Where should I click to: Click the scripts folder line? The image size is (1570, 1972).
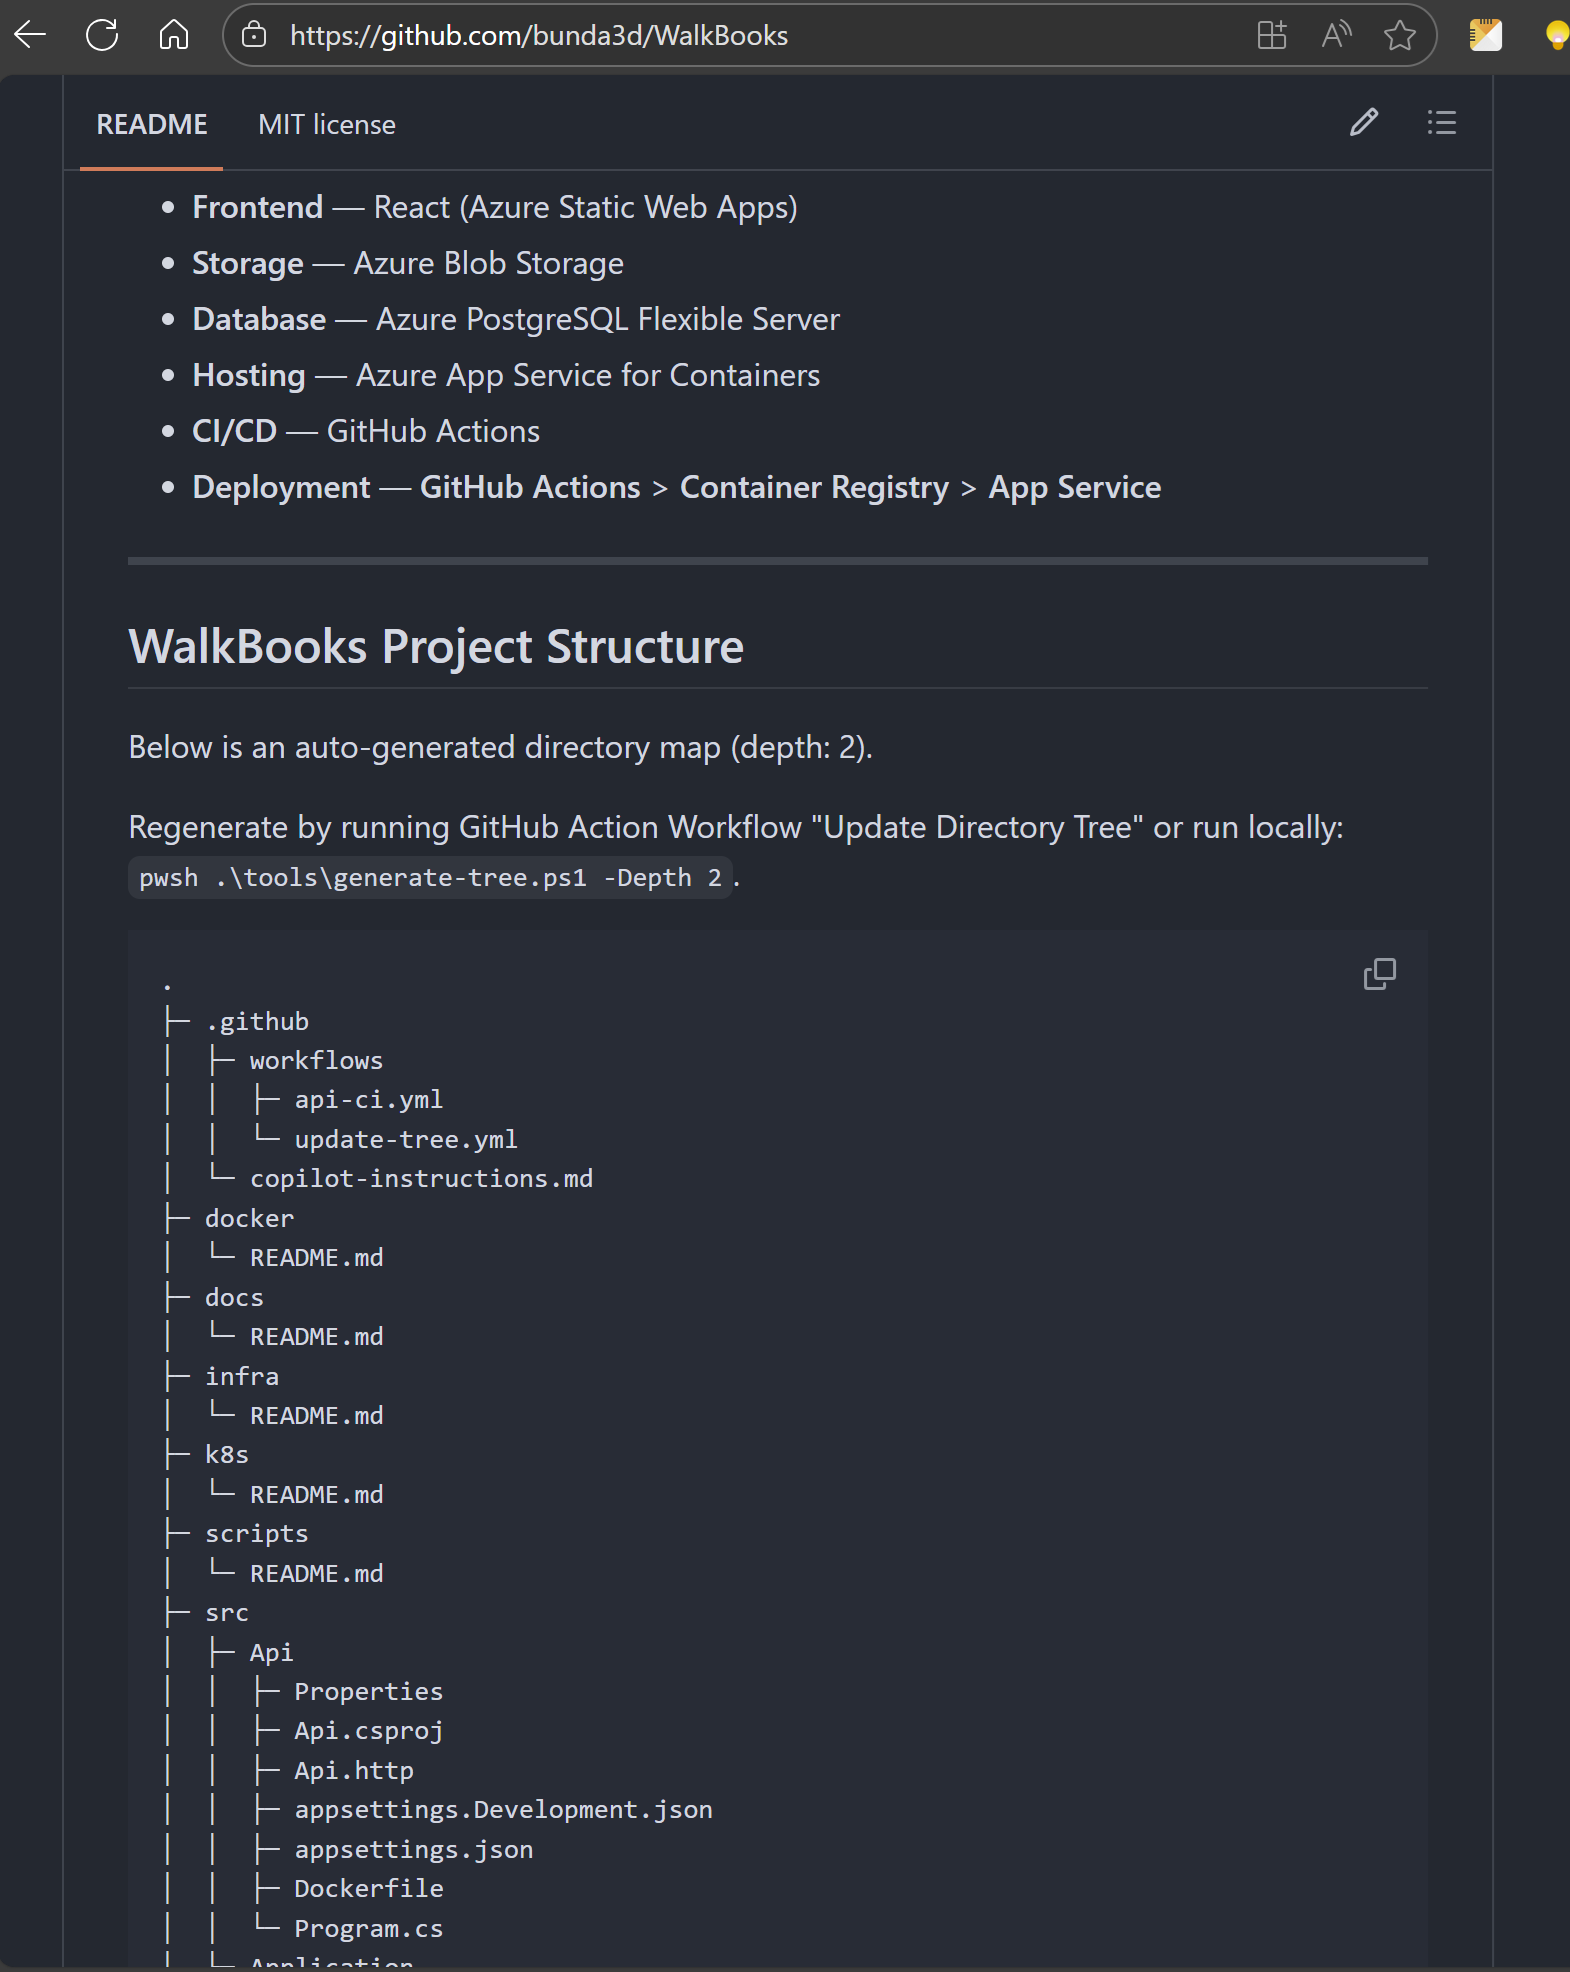pos(257,1533)
